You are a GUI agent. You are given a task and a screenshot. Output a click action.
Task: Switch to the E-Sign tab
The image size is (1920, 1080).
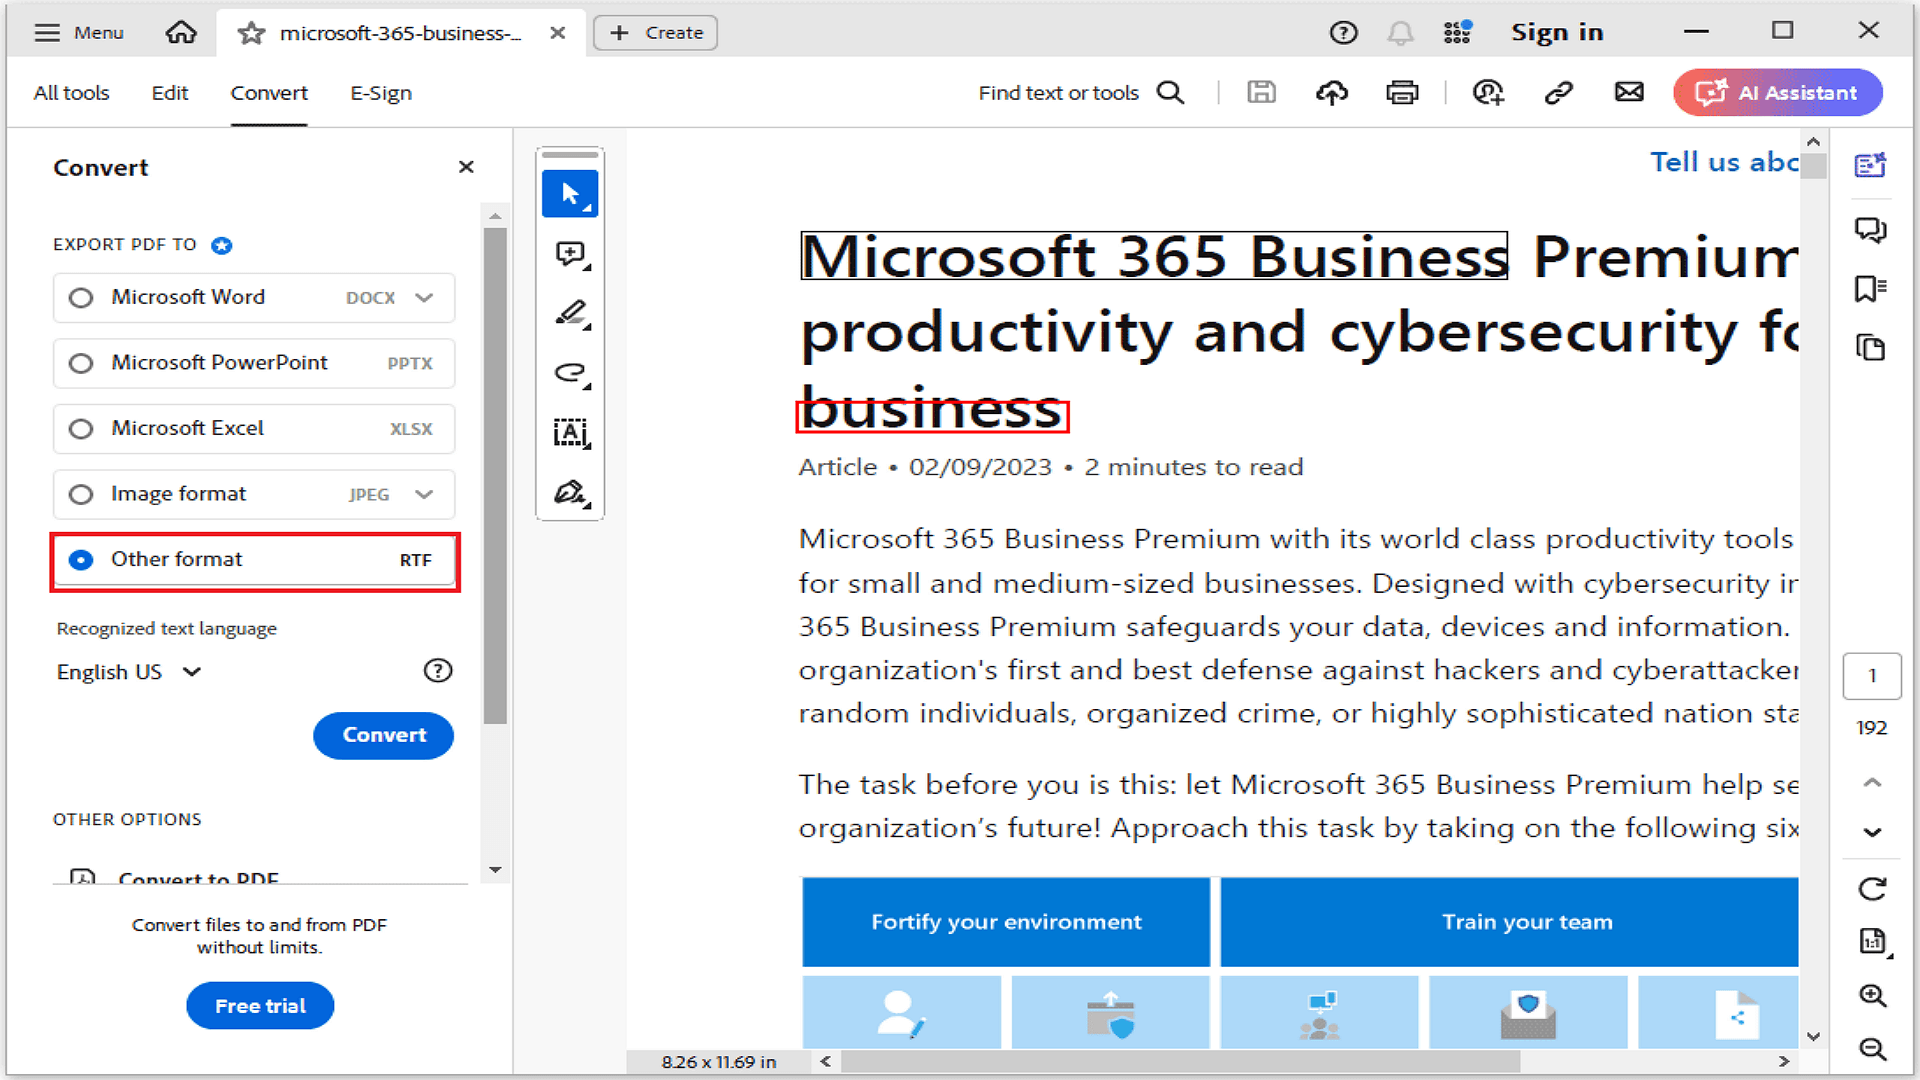tap(381, 93)
